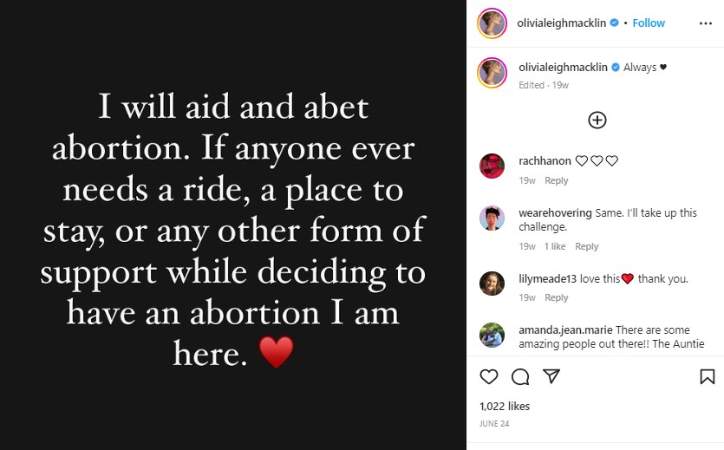
Task: Share post via paper plane icon
Action: coord(551,377)
